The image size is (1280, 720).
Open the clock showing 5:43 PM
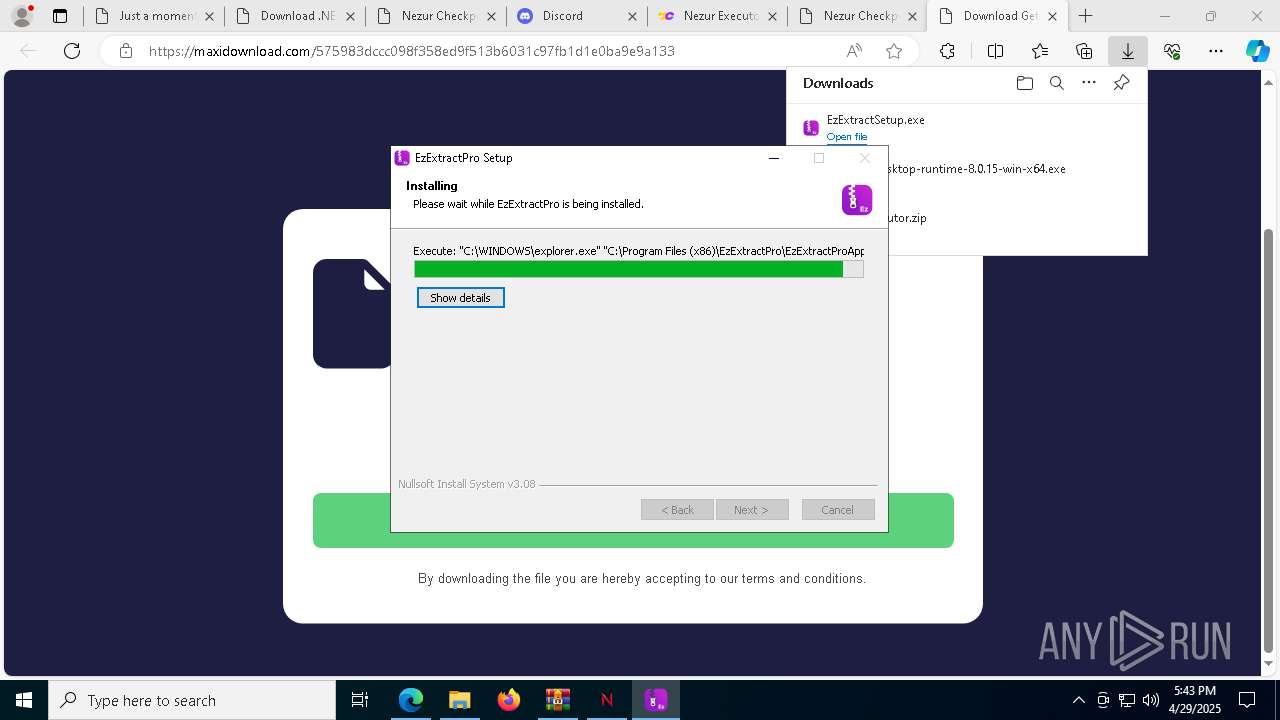[1194, 700]
